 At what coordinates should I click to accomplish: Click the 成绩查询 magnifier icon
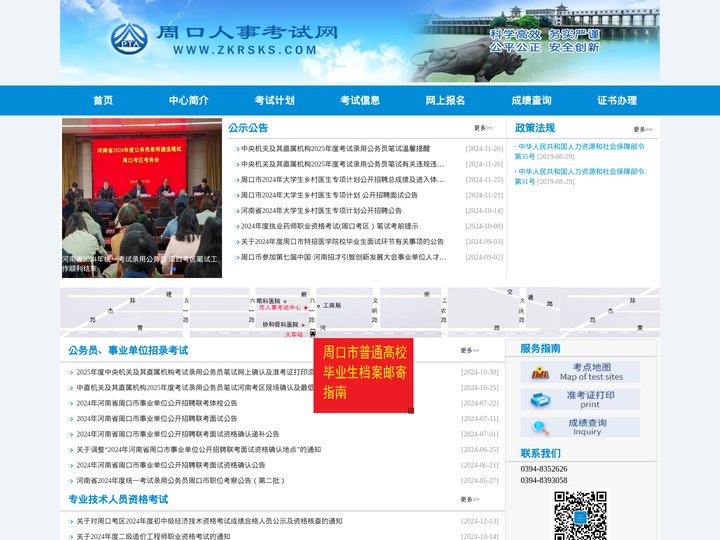tap(540, 428)
